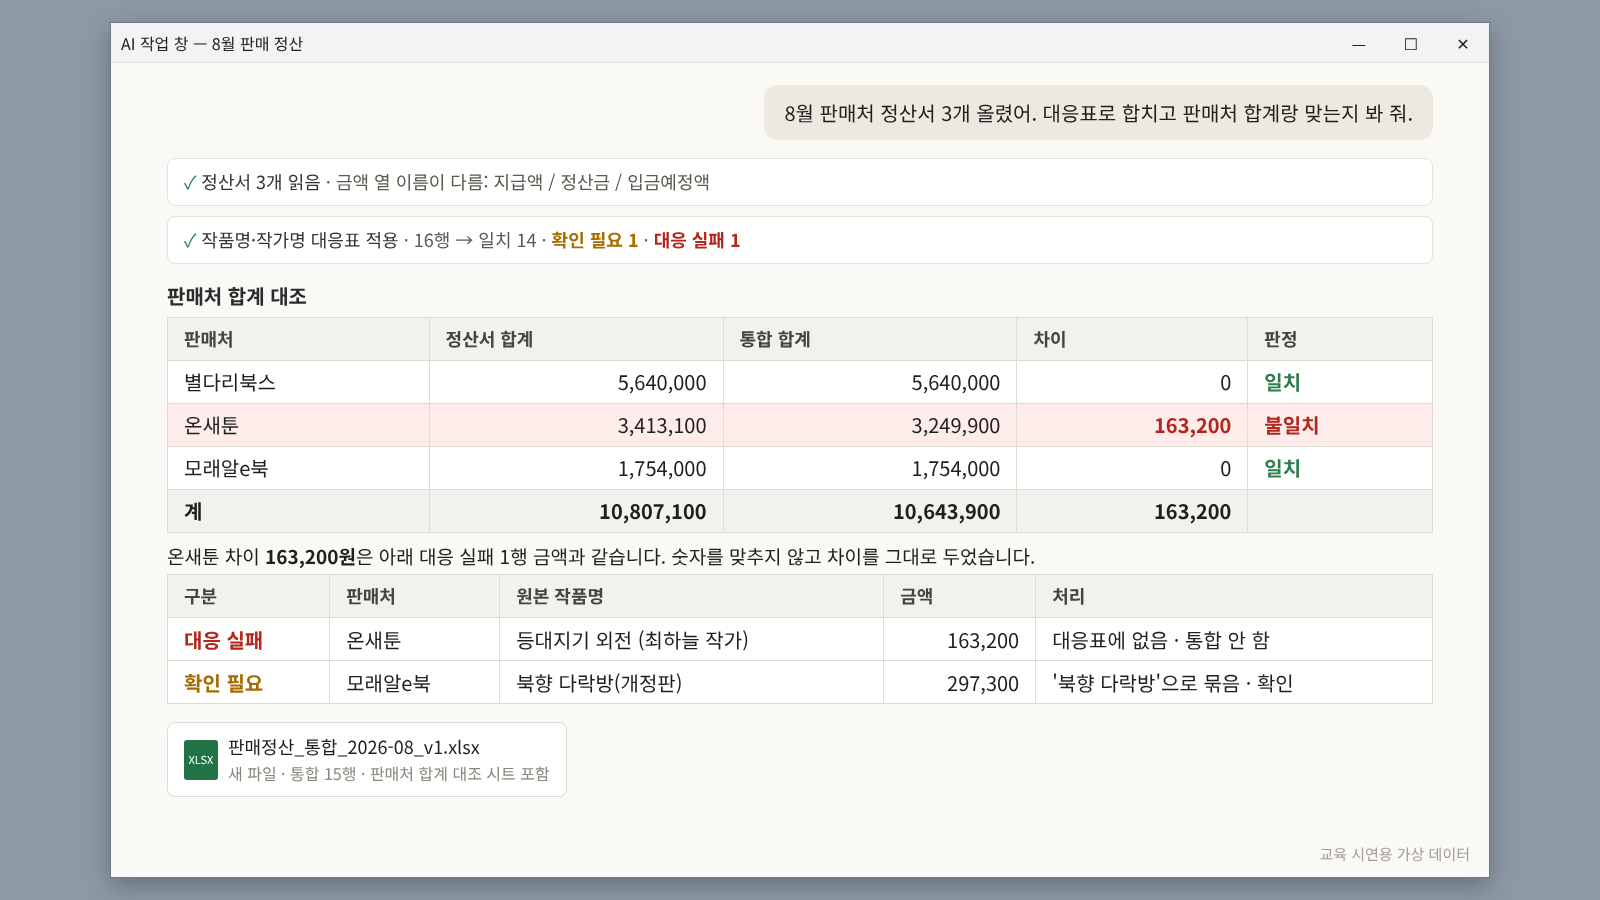Image resolution: width=1600 pixels, height=900 pixels.
Task: Select the '별다리북스' row cell
Action: (299, 382)
